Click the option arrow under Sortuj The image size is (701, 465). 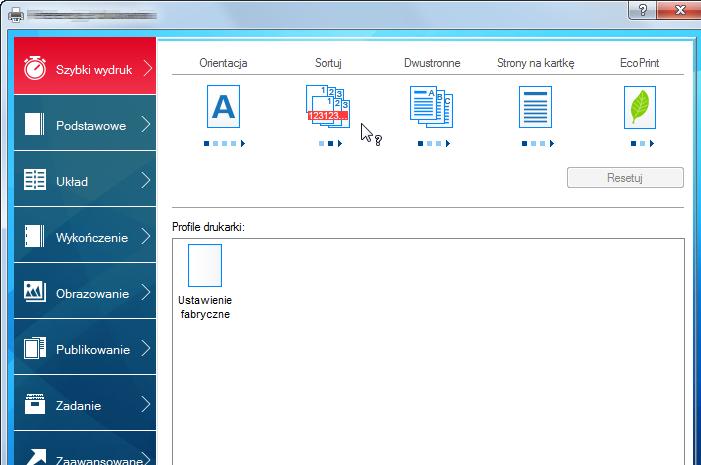(x=340, y=144)
